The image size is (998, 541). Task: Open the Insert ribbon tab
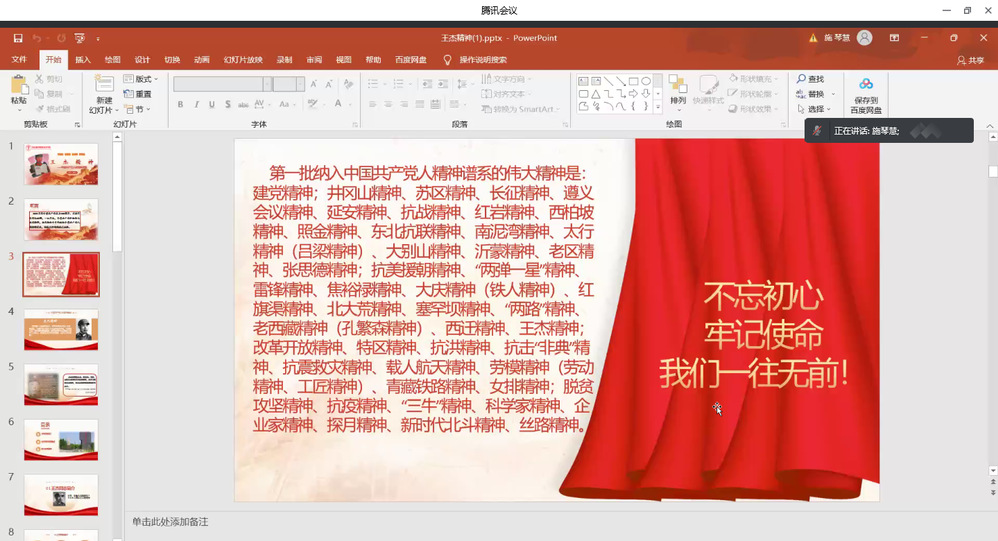(83, 60)
